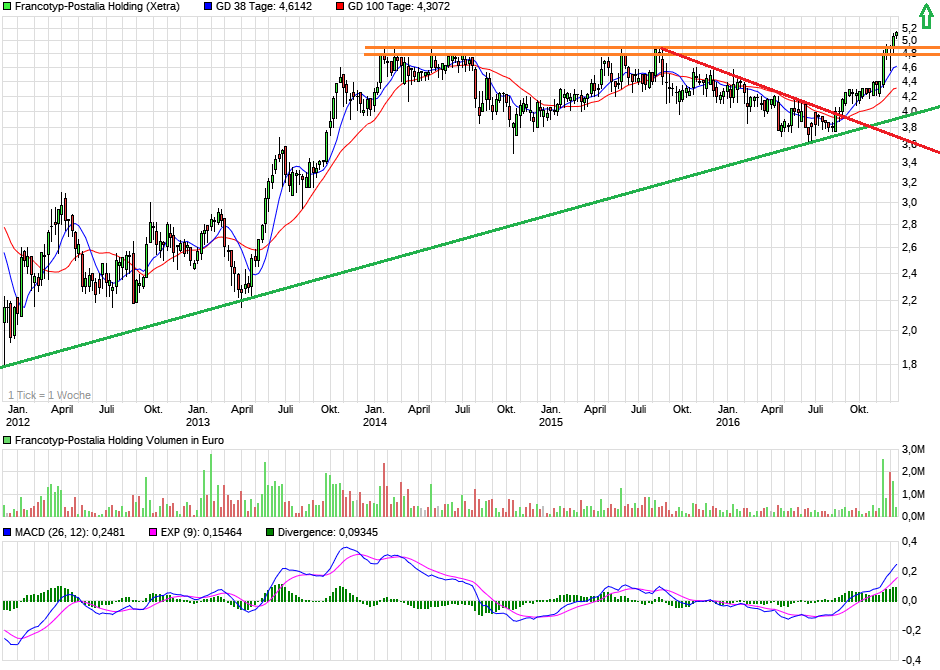Click the 4,6 price axis label
Image resolution: width=940 pixels, height=670 pixels.
click(909, 67)
